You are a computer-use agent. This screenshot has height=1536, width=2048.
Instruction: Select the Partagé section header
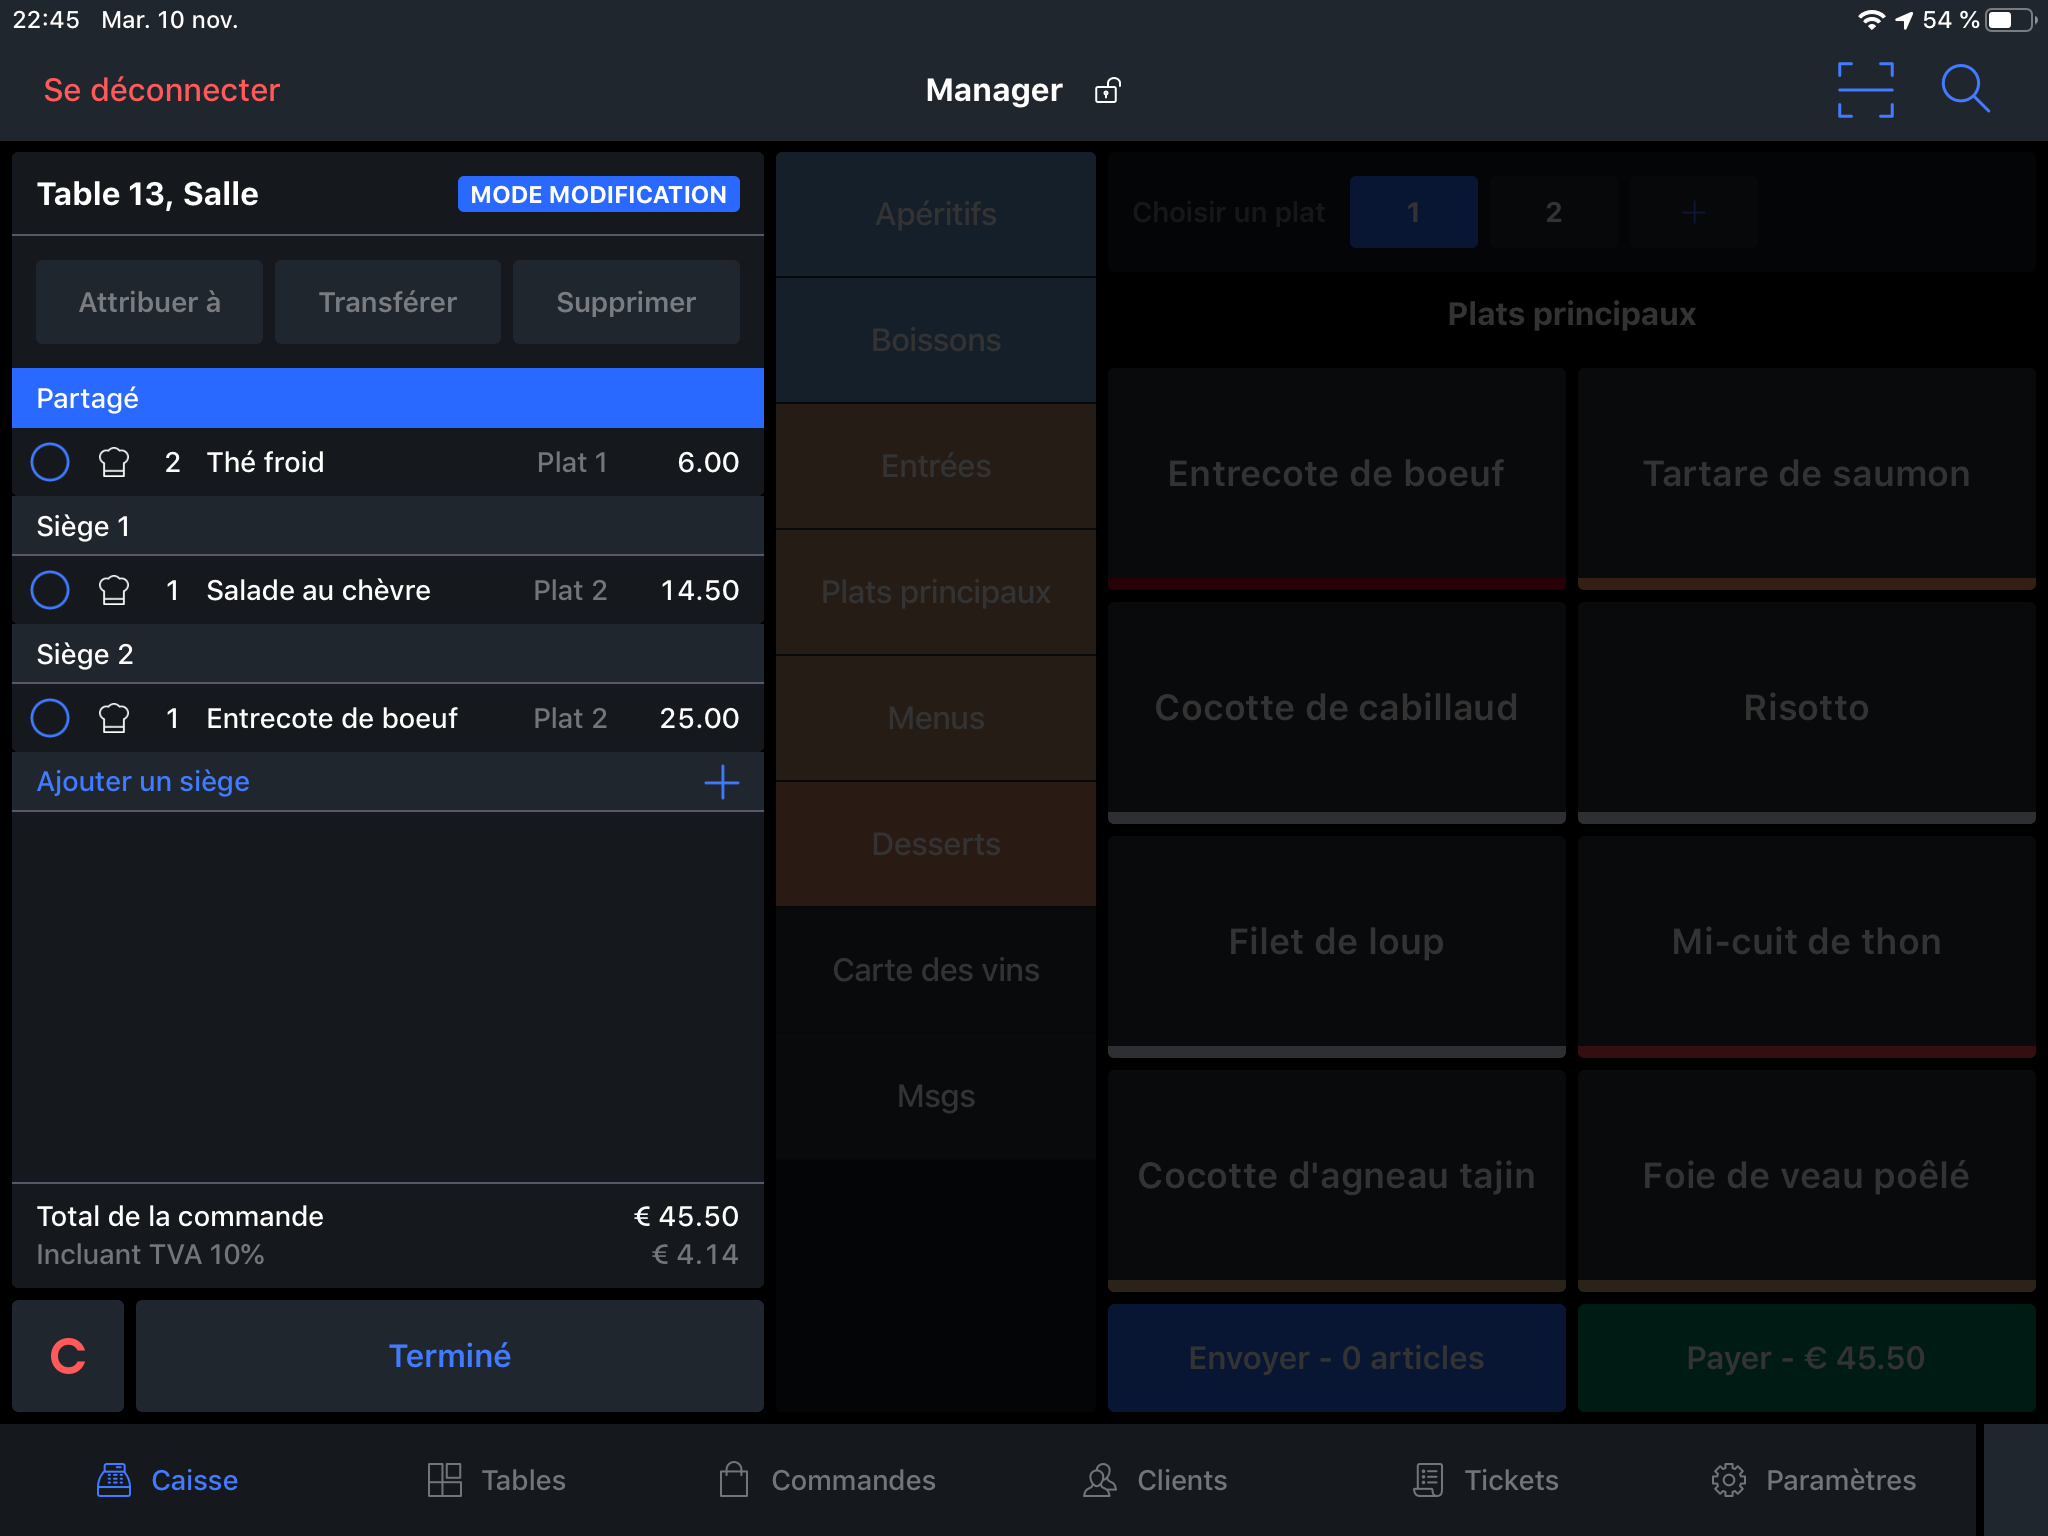click(x=388, y=398)
